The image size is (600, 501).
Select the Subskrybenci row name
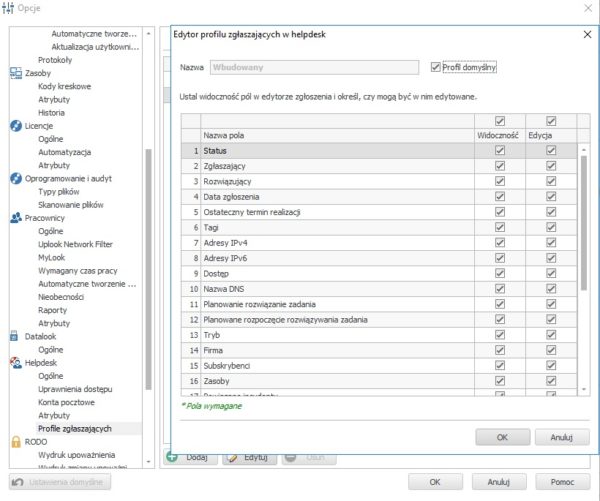coord(227,366)
